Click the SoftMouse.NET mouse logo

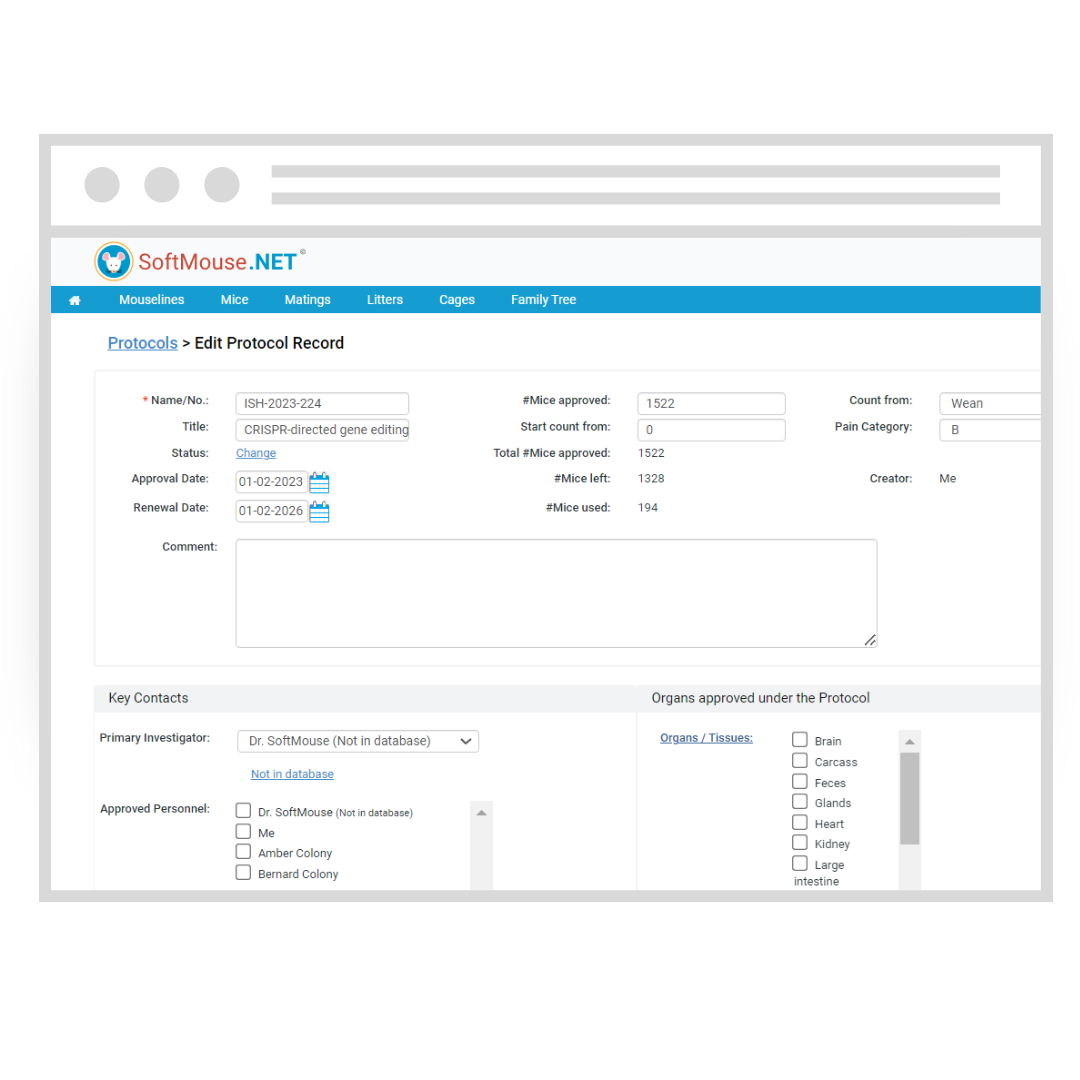click(x=114, y=262)
